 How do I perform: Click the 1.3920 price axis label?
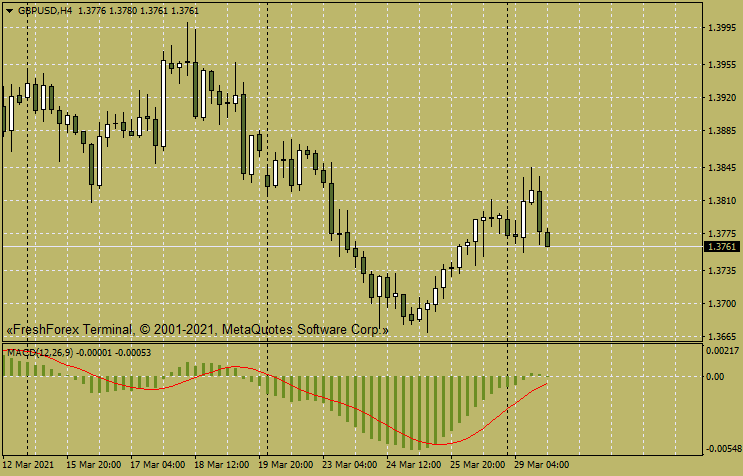pyautogui.click(x=722, y=98)
